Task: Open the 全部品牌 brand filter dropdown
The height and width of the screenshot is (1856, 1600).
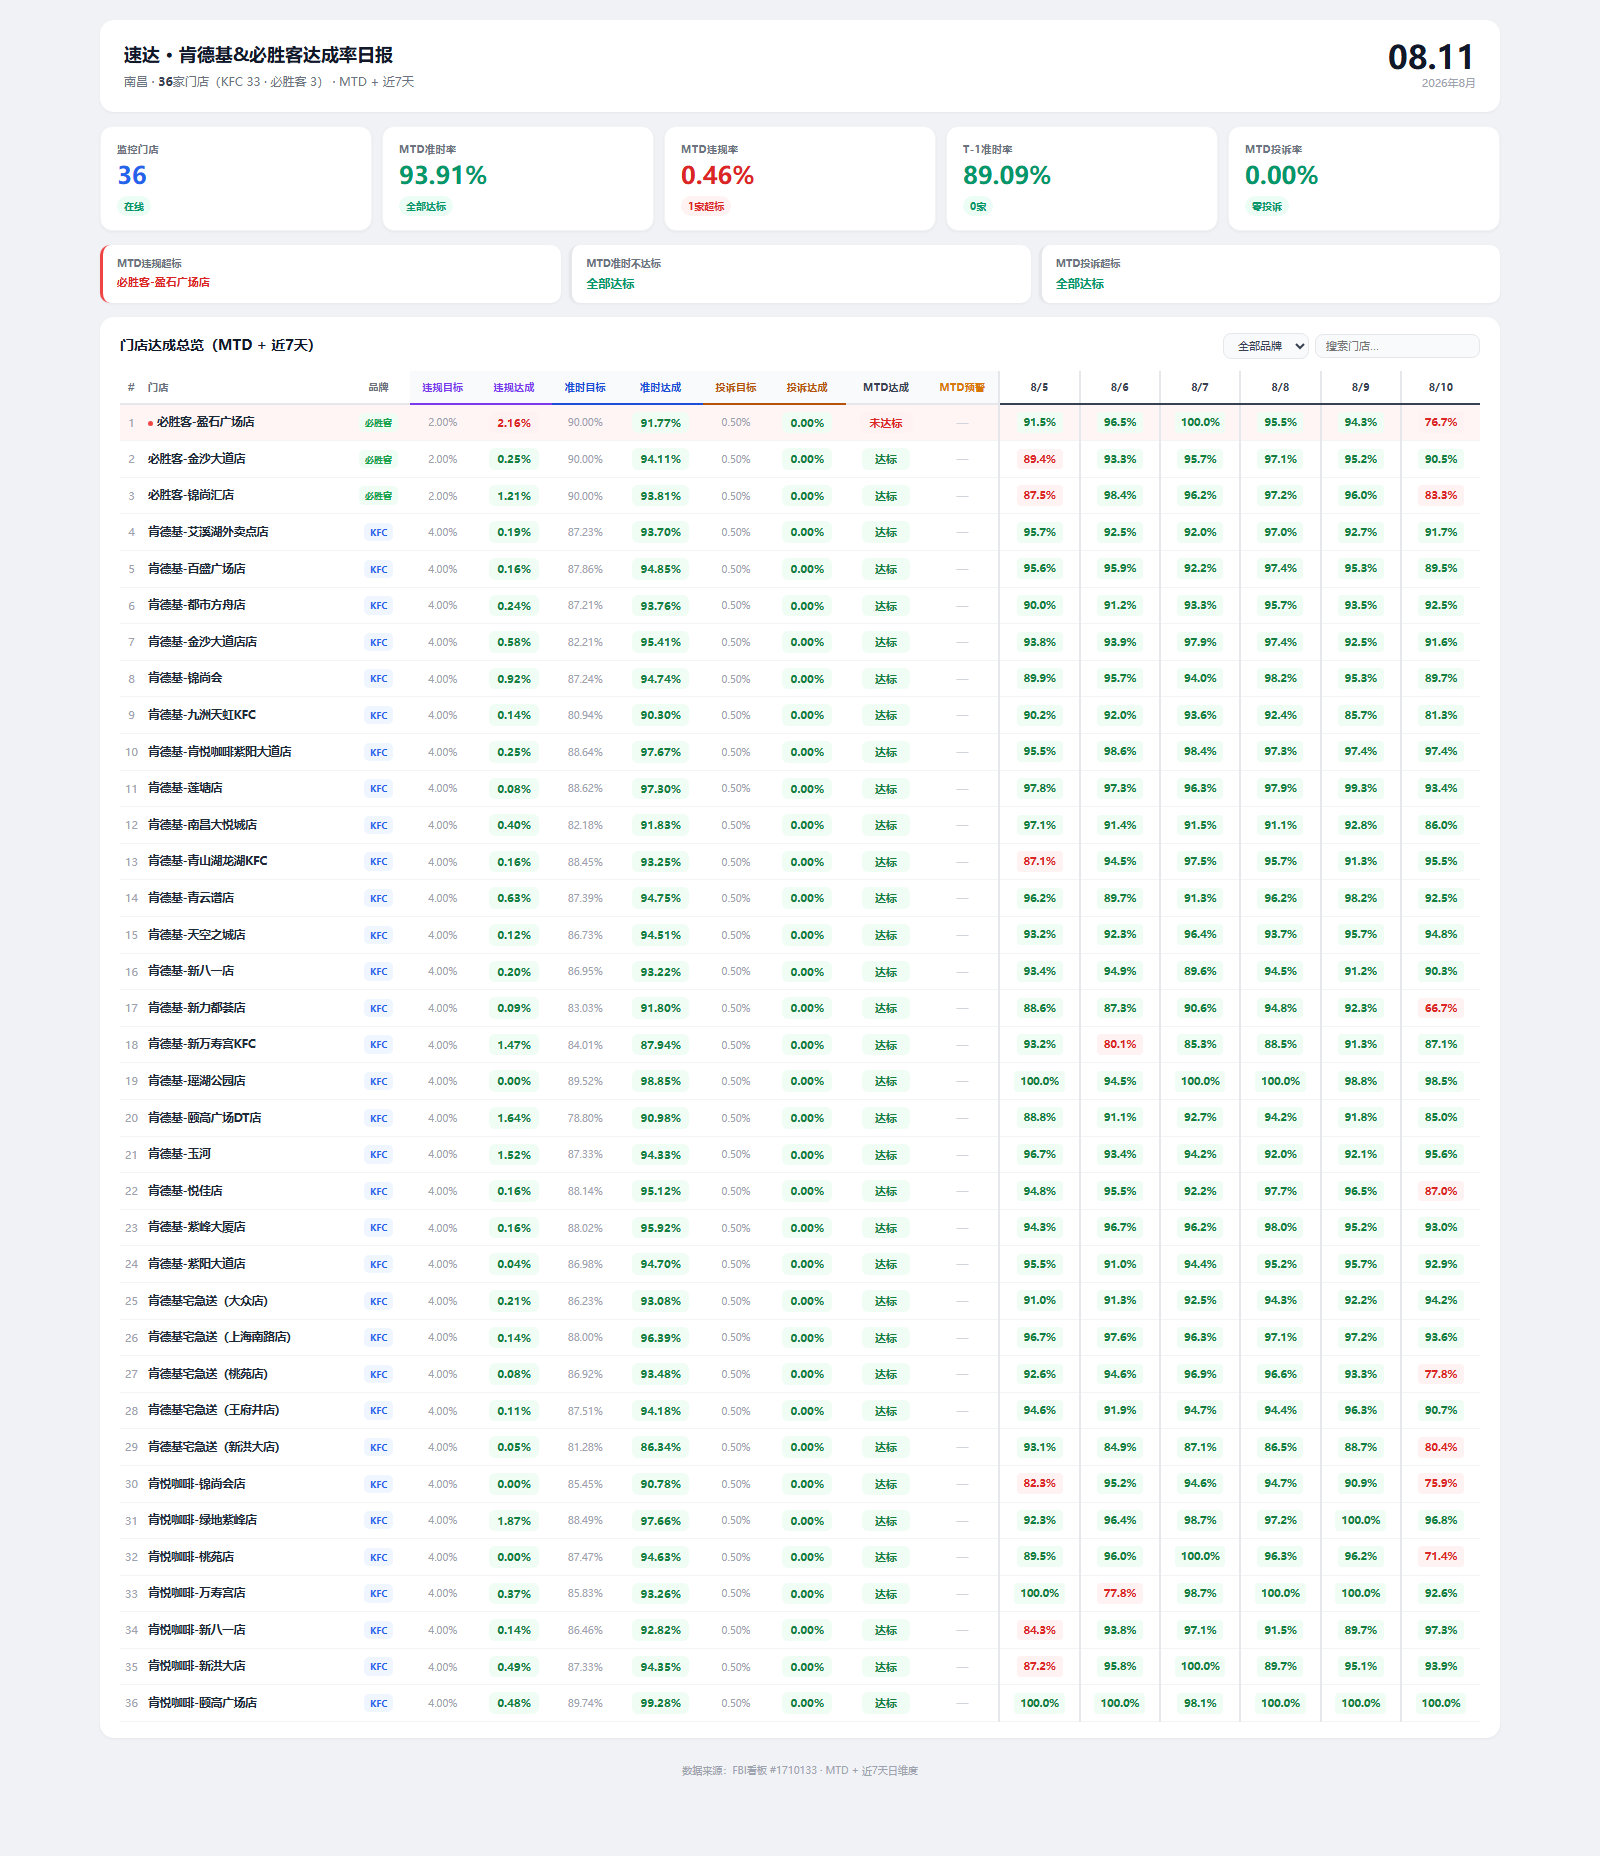Action: pyautogui.click(x=1266, y=346)
